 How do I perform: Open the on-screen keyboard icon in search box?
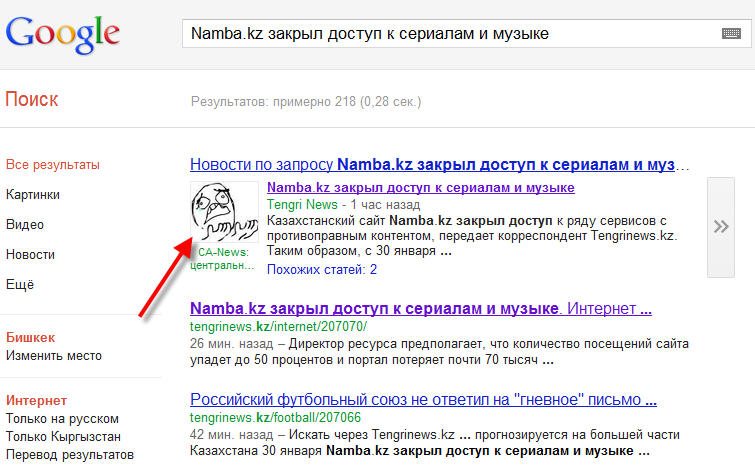tap(731, 34)
